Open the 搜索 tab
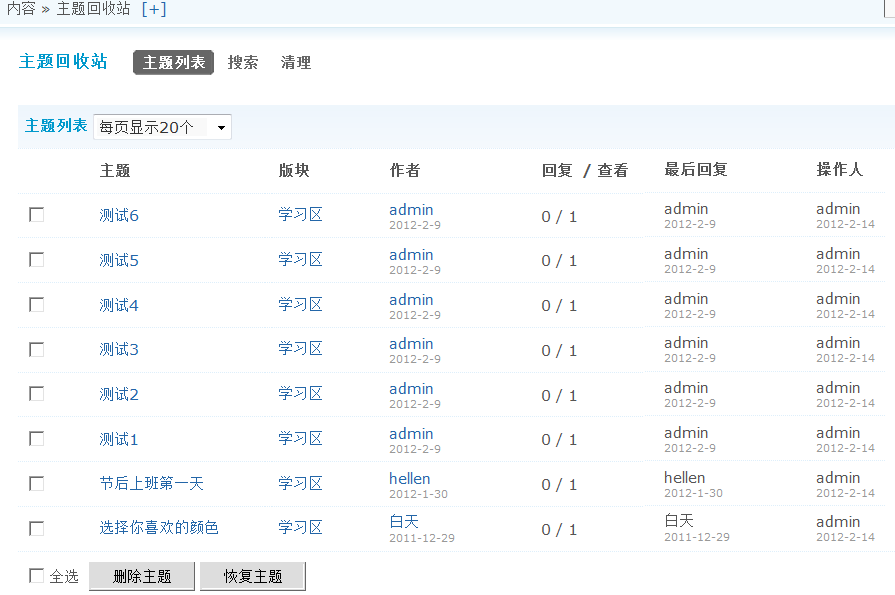The width and height of the screenshot is (895, 595). pyautogui.click(x=243, y=62)
